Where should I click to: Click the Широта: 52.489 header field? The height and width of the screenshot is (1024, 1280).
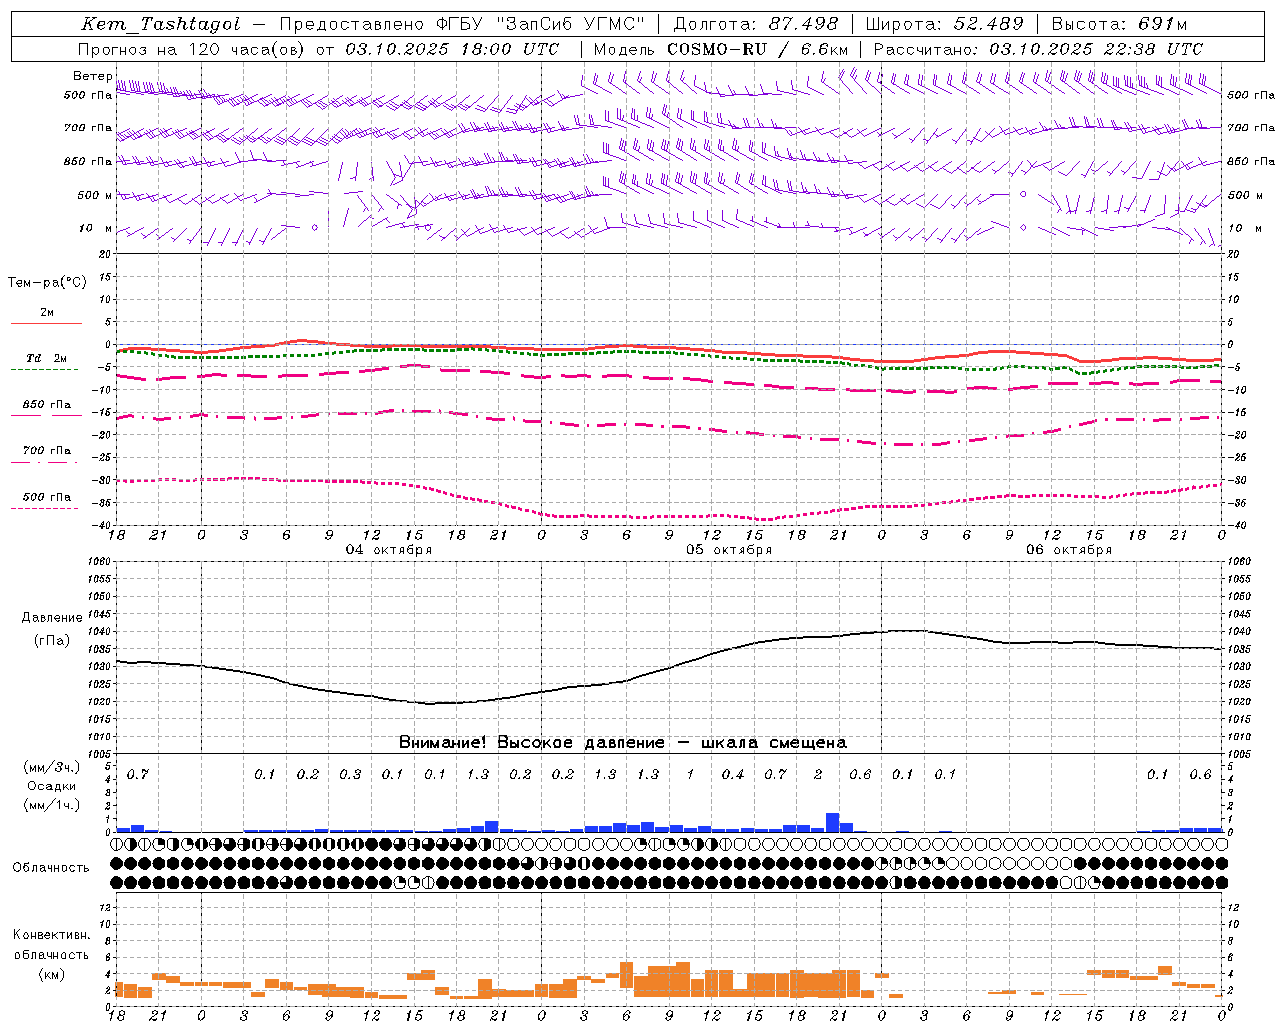coord(944,24)
